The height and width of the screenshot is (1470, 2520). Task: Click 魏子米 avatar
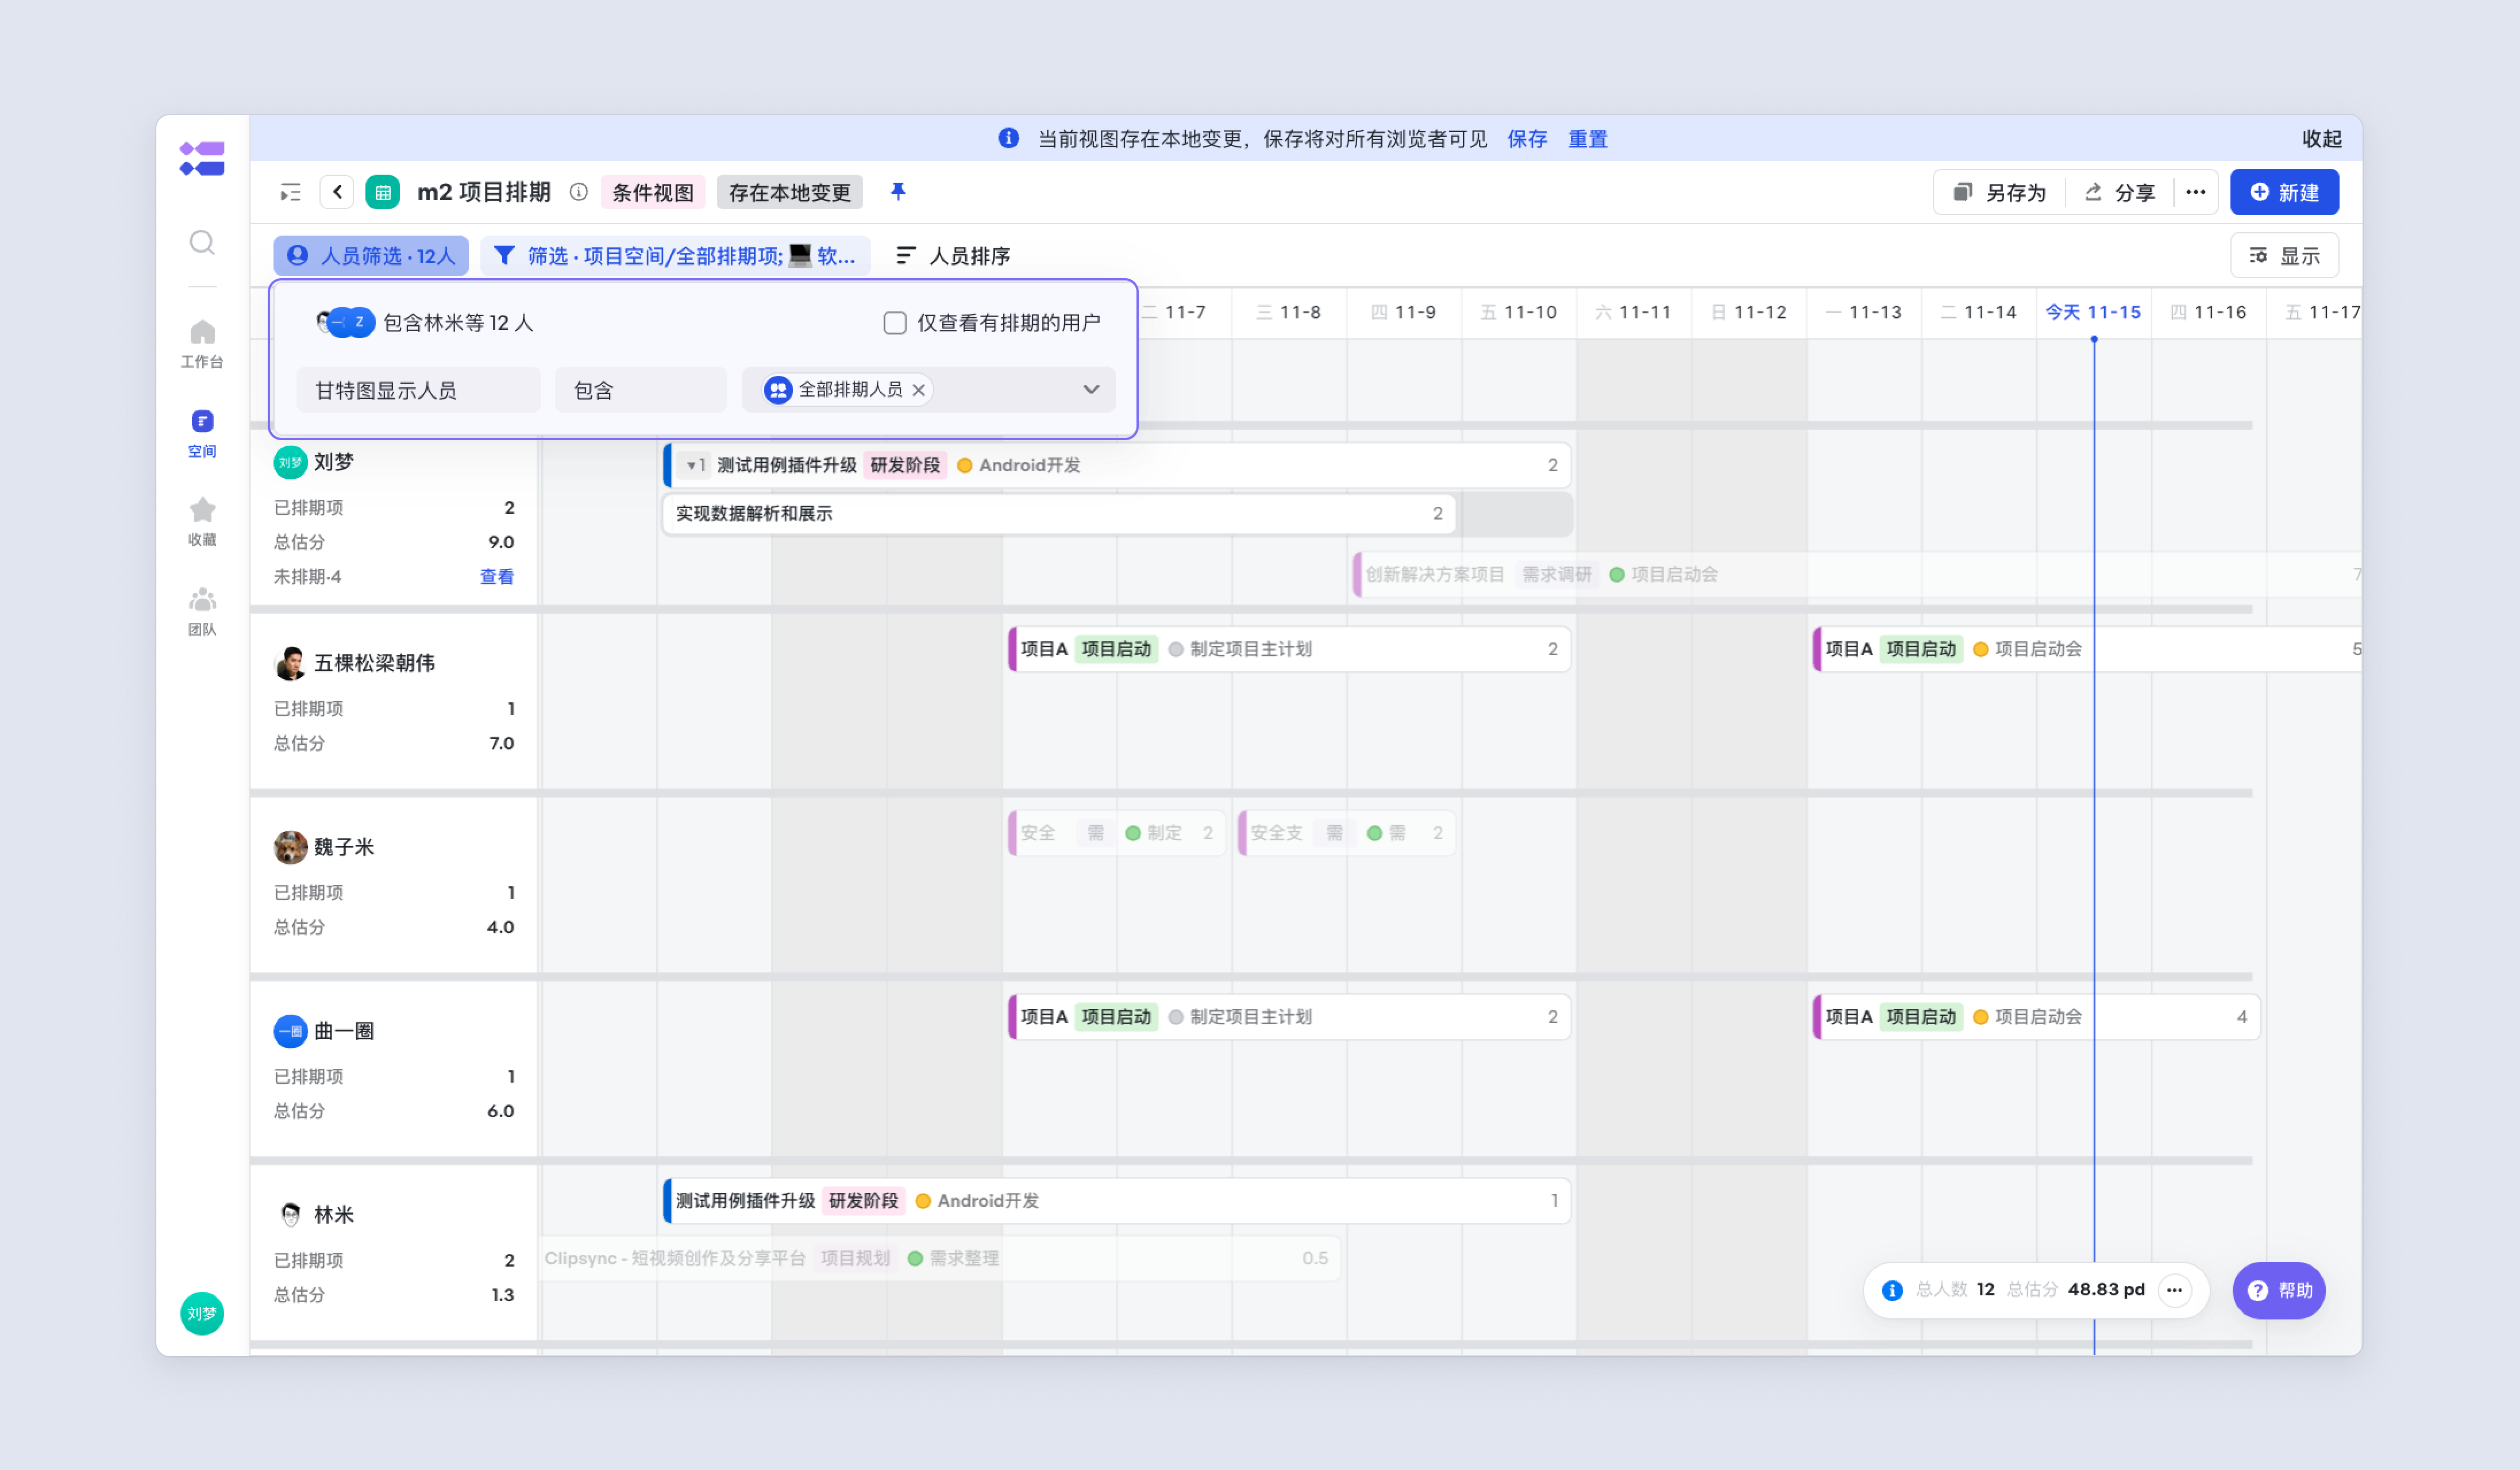290,847
